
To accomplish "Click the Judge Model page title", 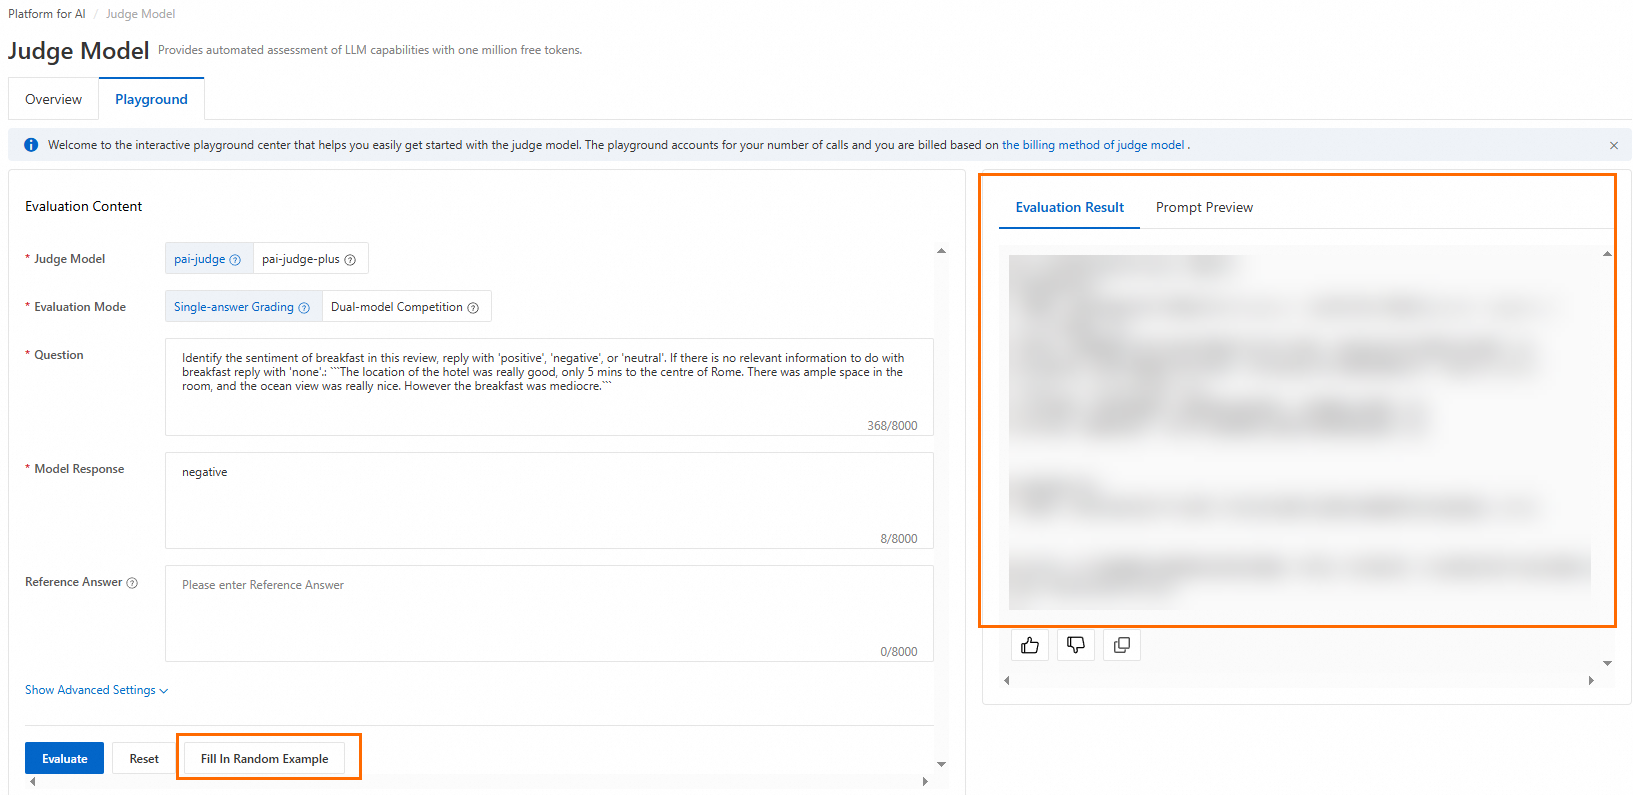I will [x=78, y=51].
